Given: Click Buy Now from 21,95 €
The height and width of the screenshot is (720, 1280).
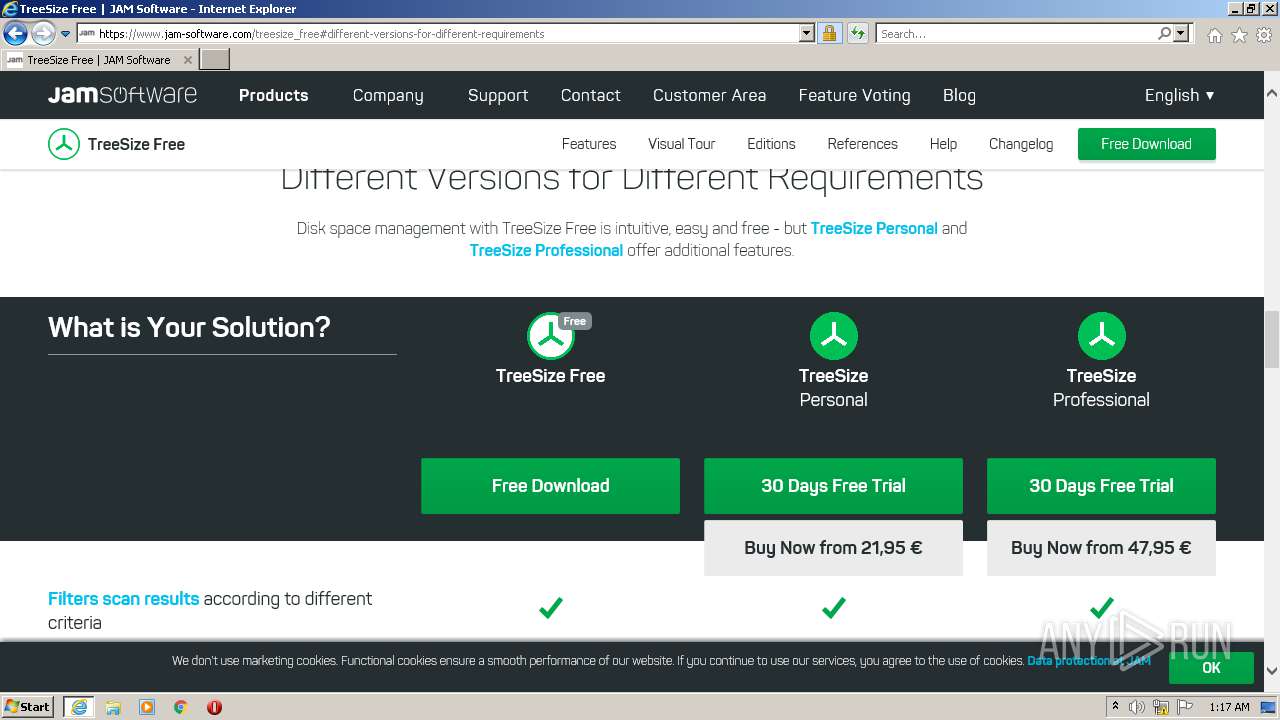Looking at the screenshot, I should [833, 548].
